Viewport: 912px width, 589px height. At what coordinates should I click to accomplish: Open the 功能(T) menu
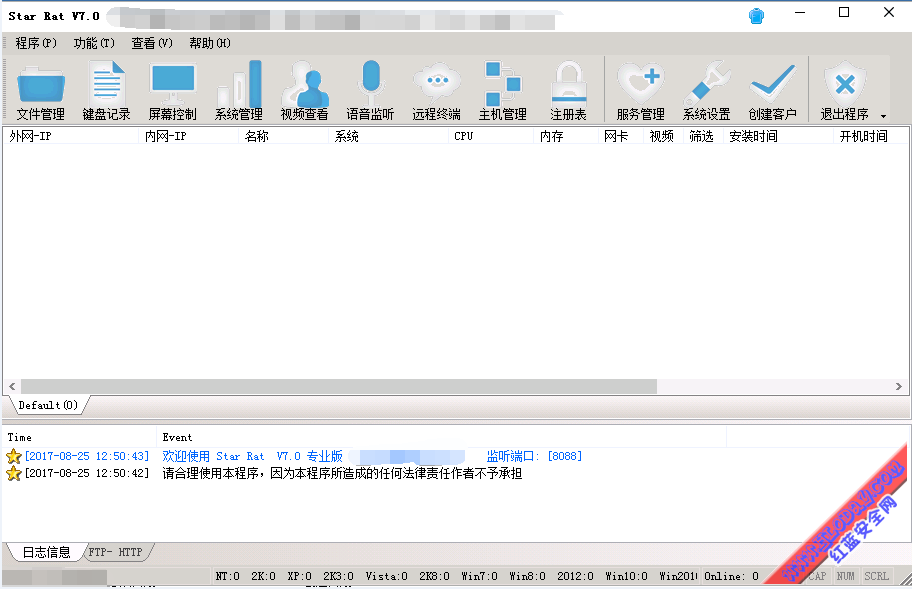tap(94, 43)
